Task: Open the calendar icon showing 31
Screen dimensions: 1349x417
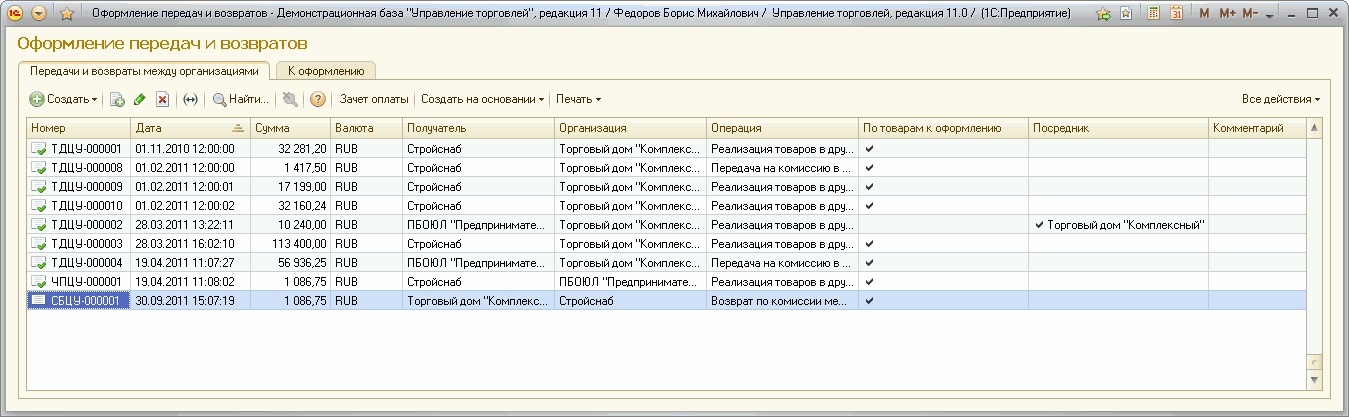Action: click(x=1176, y=14)
